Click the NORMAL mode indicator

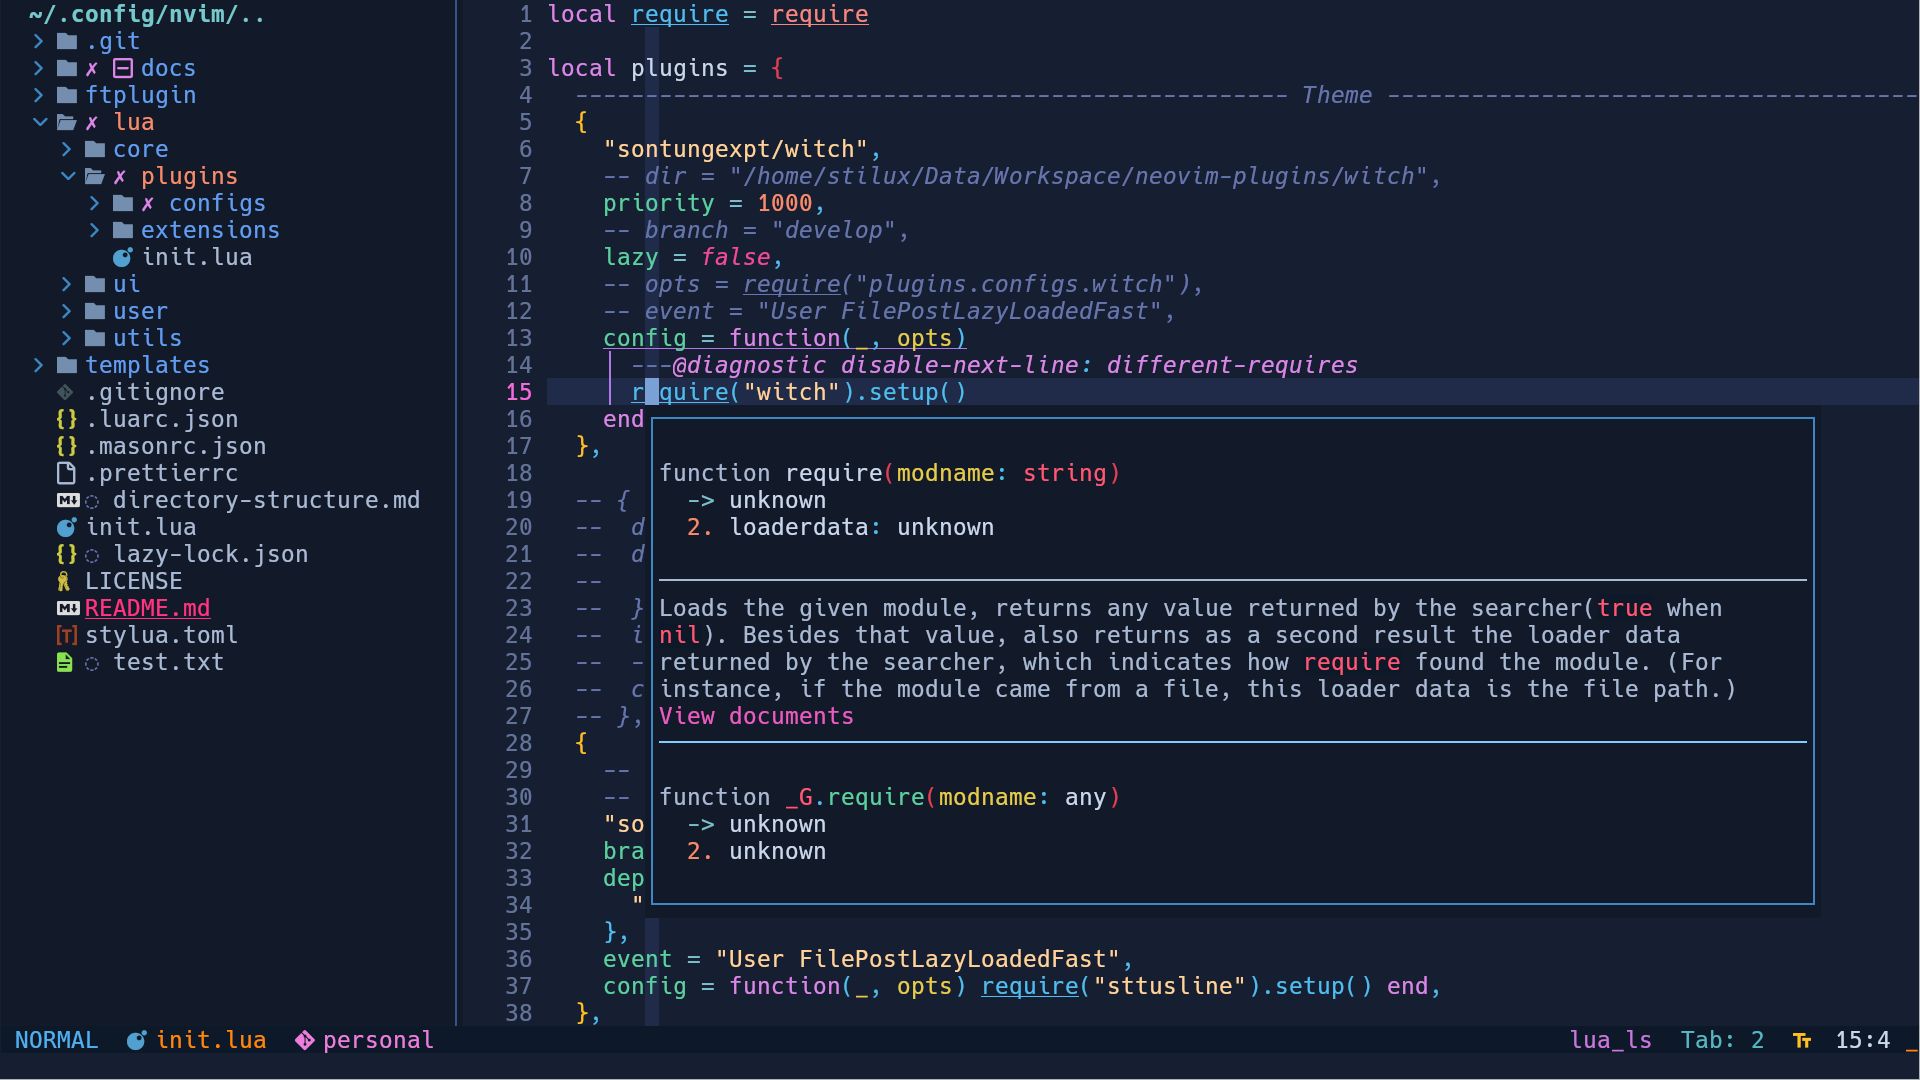pyautogui.click(x=56, y=1040)
